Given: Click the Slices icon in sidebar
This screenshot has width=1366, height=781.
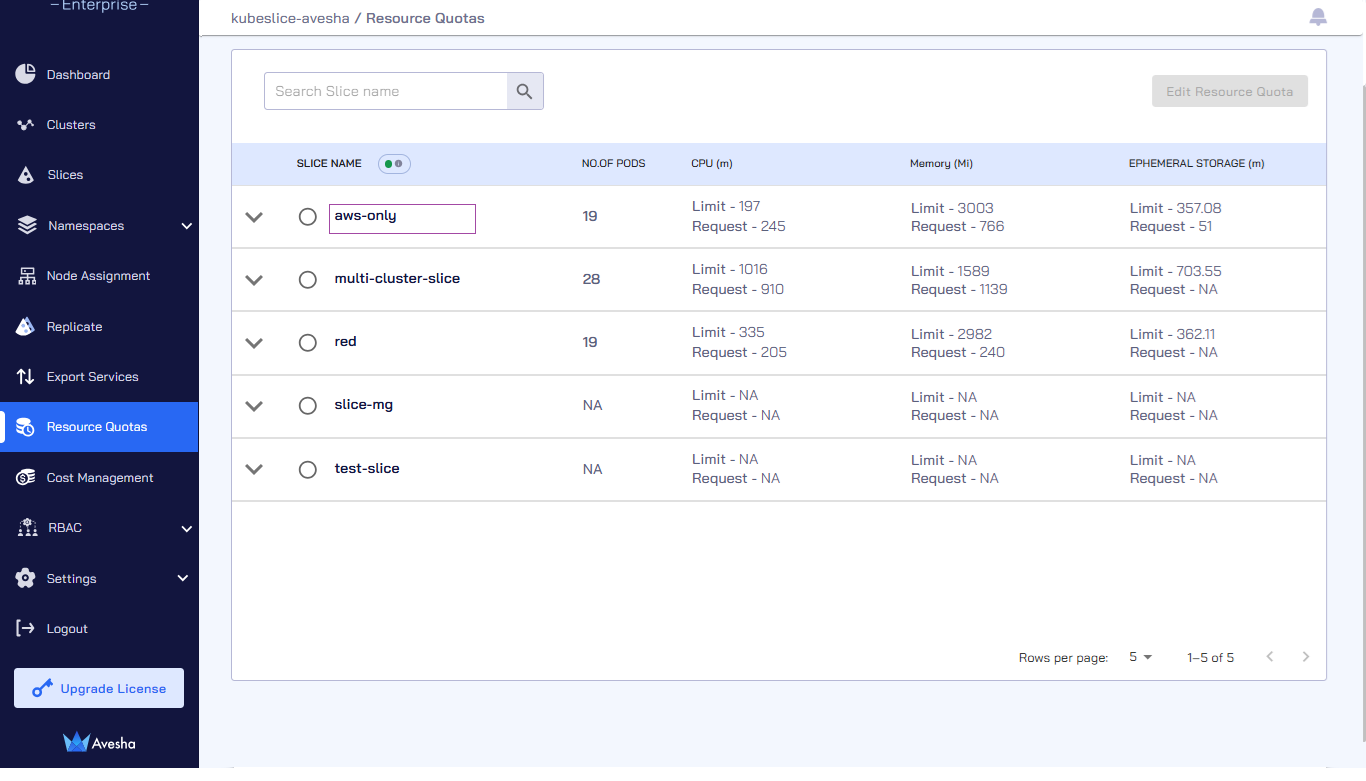Looking at the screenshot, I should tap(26, 175).
